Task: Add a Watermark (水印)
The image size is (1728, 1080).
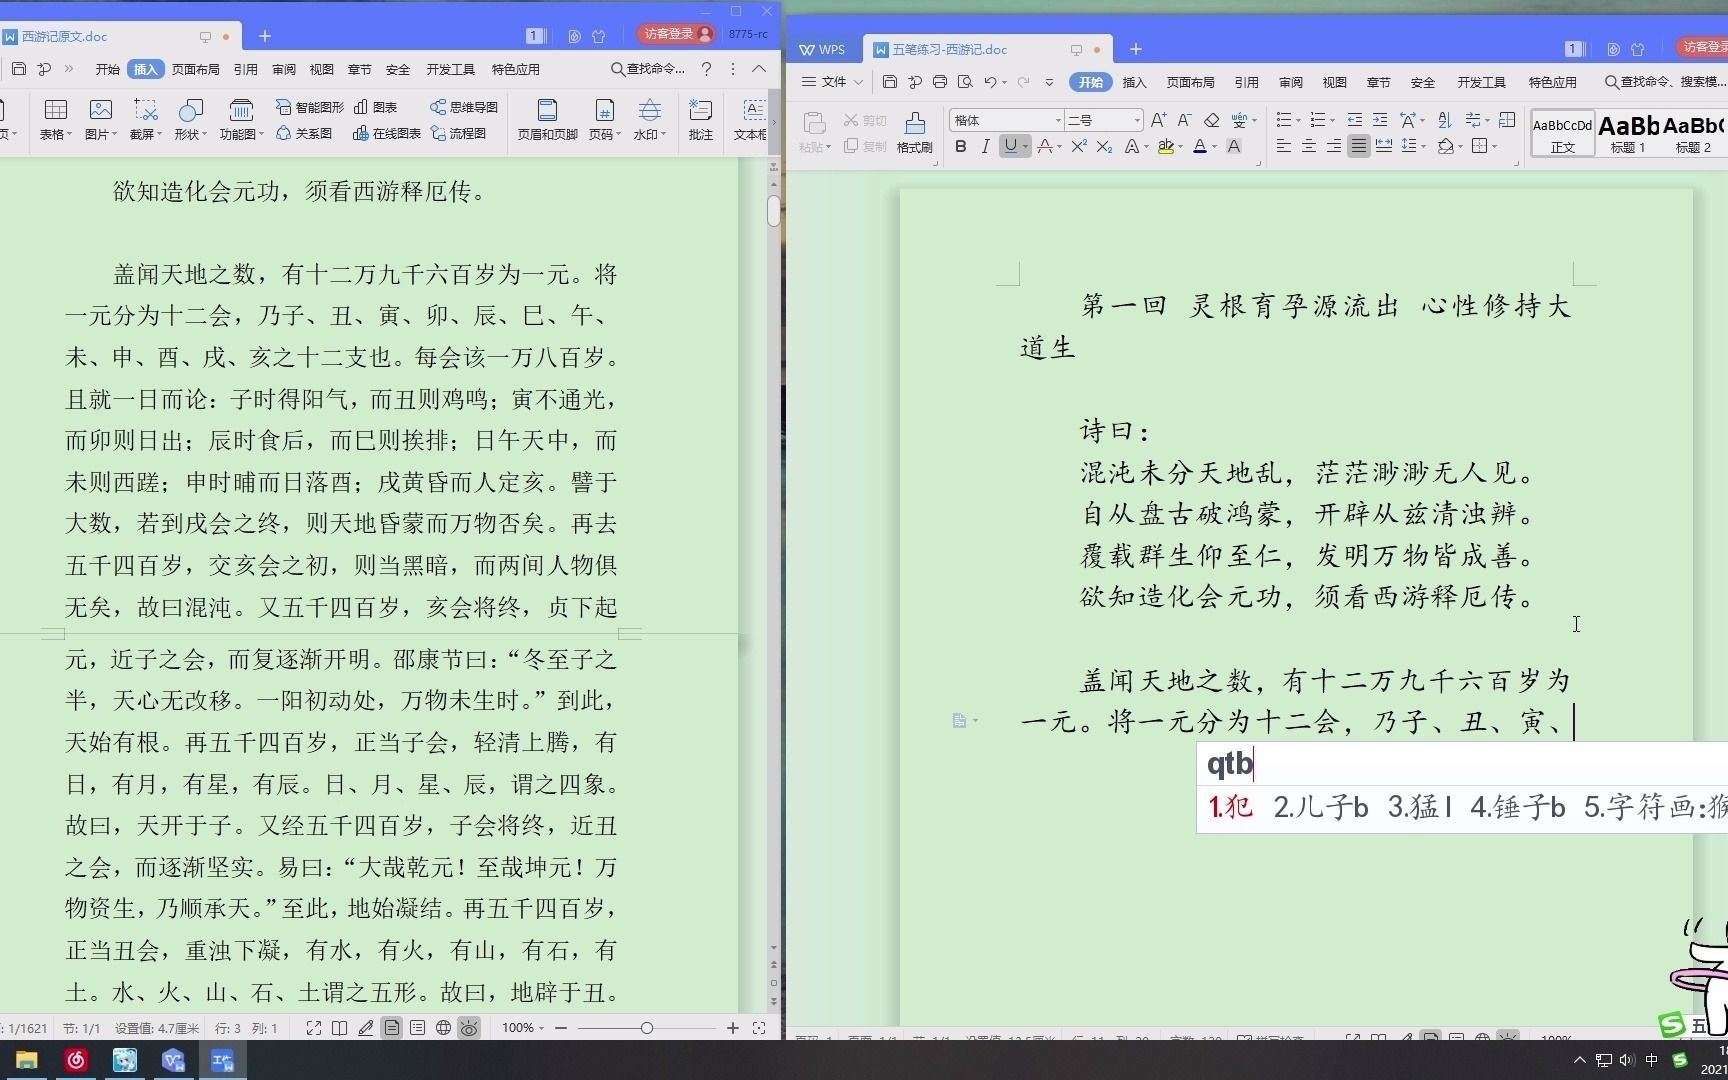Action: tap(650, 119)
